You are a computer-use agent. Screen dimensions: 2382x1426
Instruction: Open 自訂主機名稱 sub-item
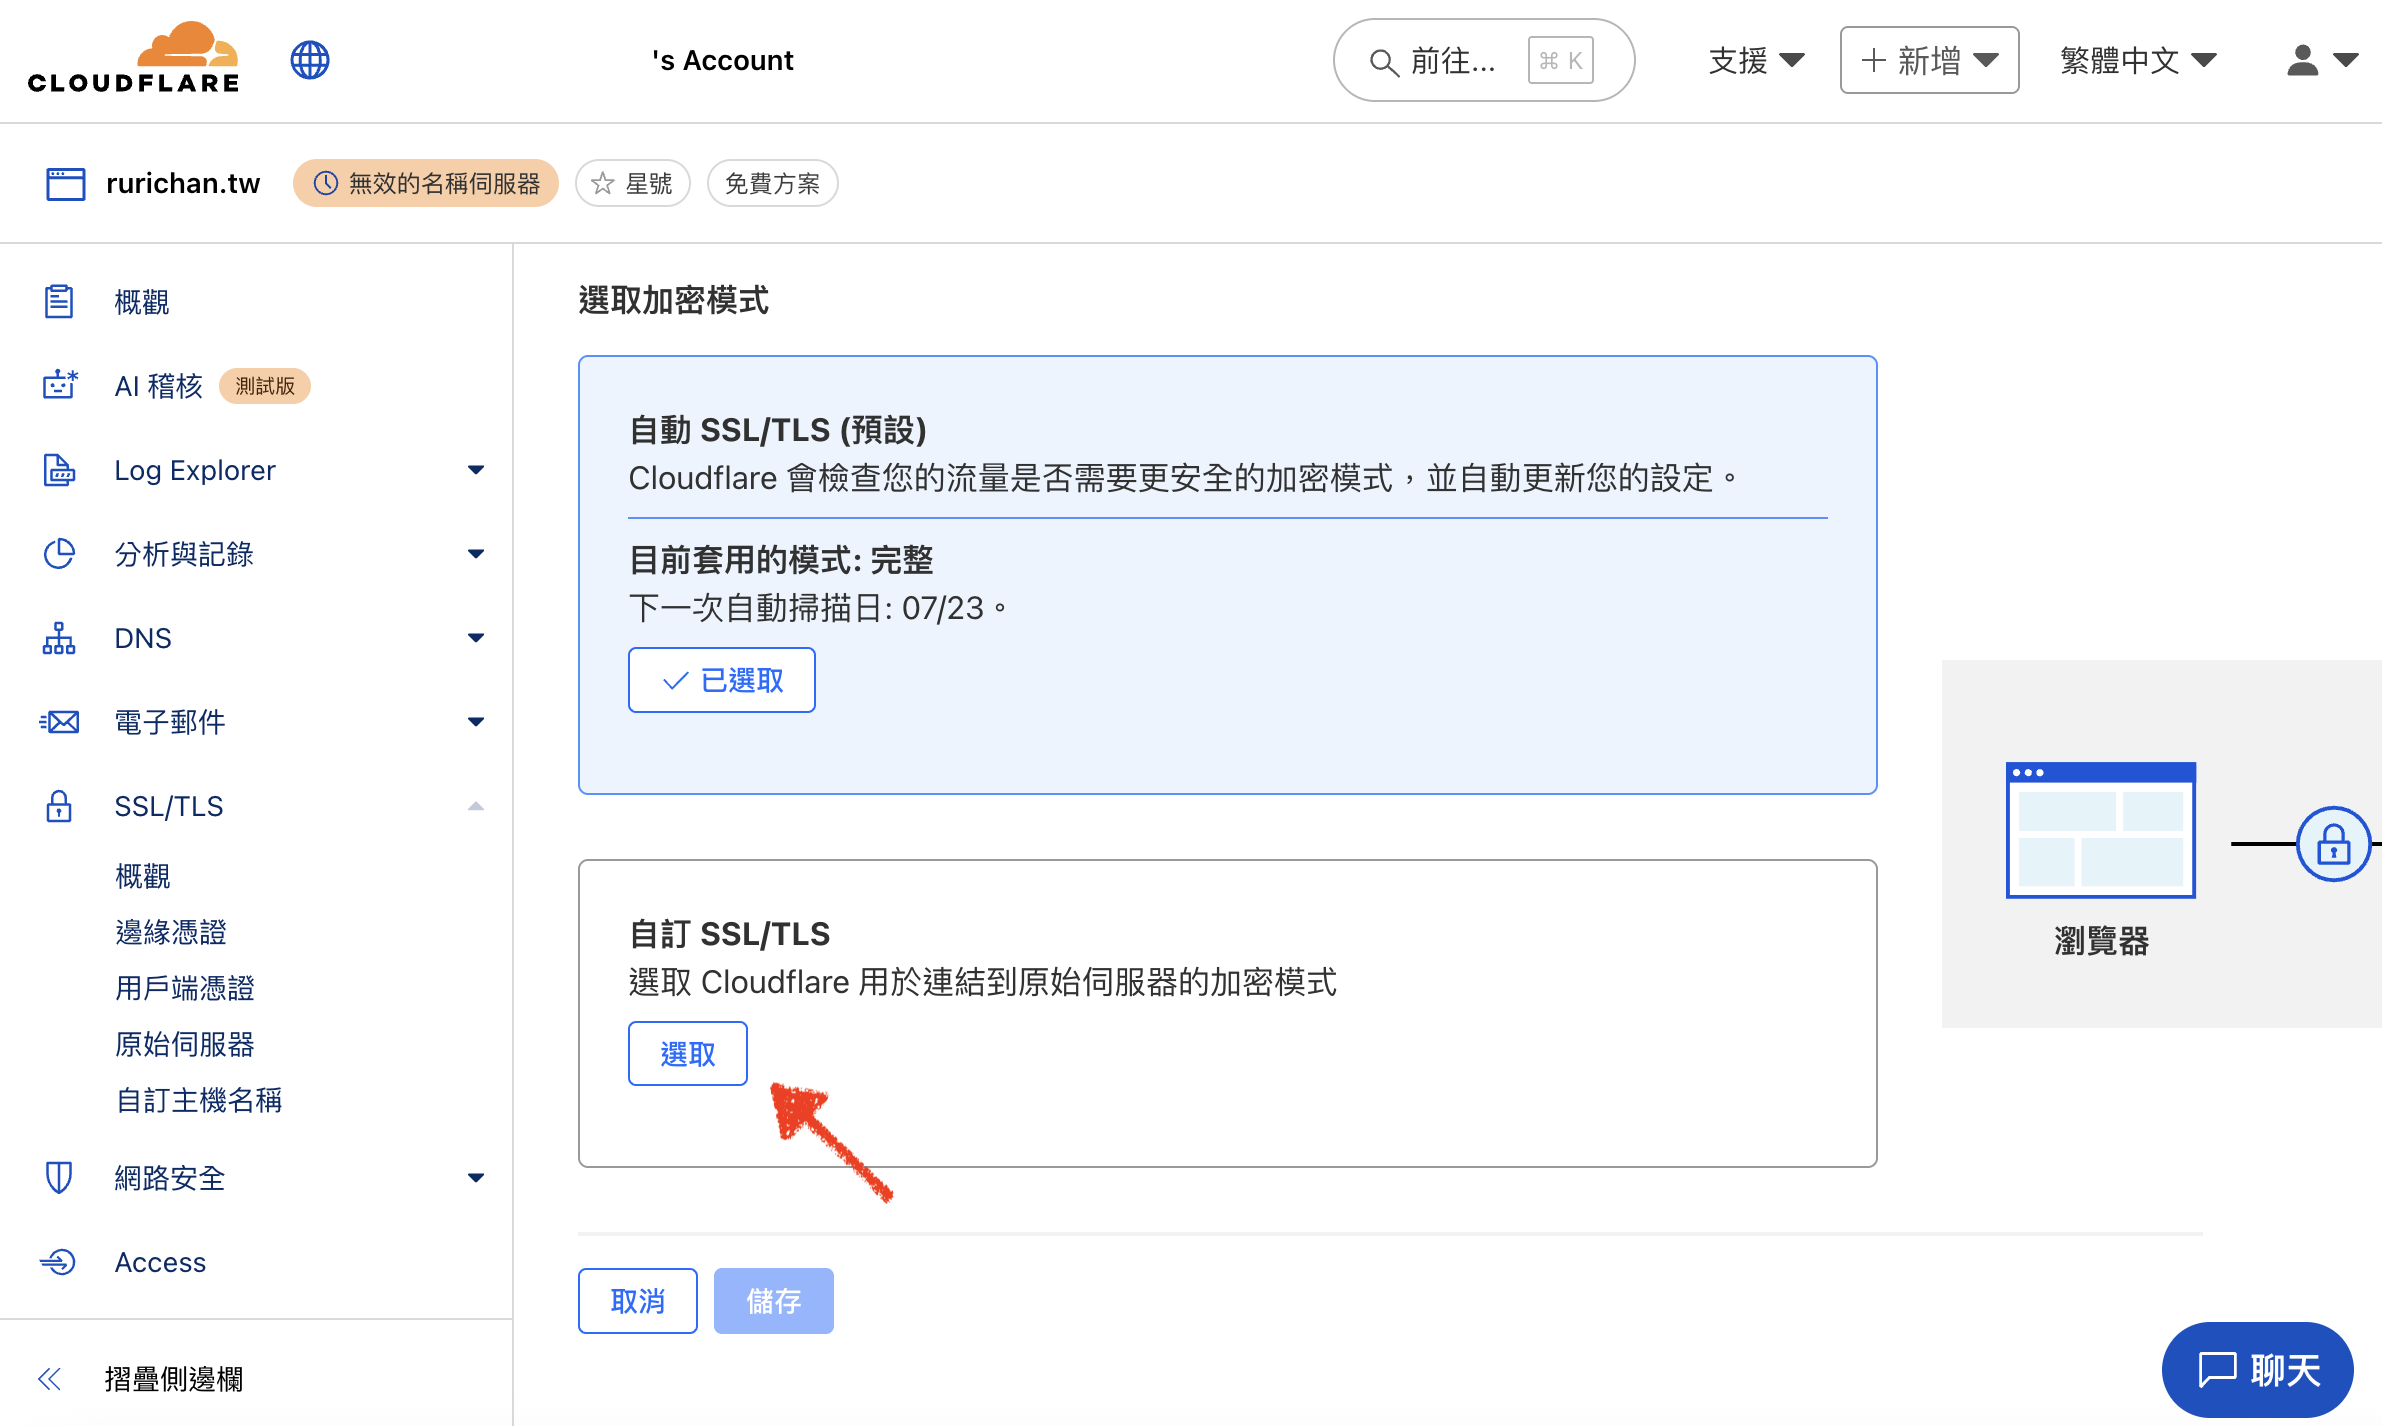click(x=199, y=1100)
